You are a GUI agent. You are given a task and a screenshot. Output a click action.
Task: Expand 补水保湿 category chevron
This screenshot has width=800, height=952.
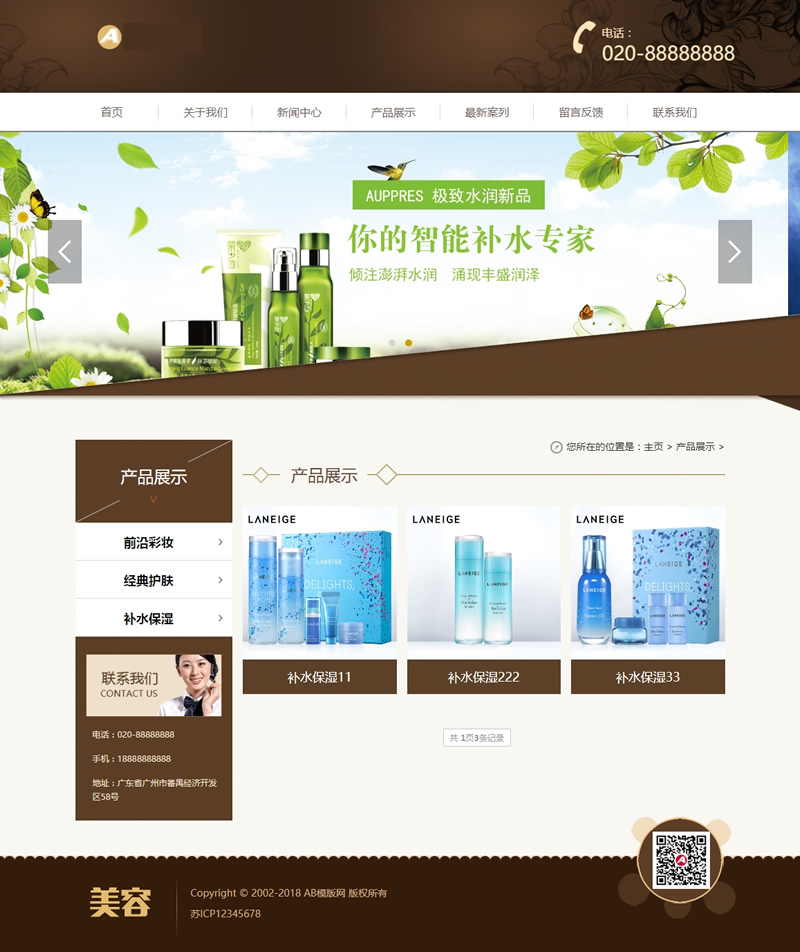pos(220,618)
